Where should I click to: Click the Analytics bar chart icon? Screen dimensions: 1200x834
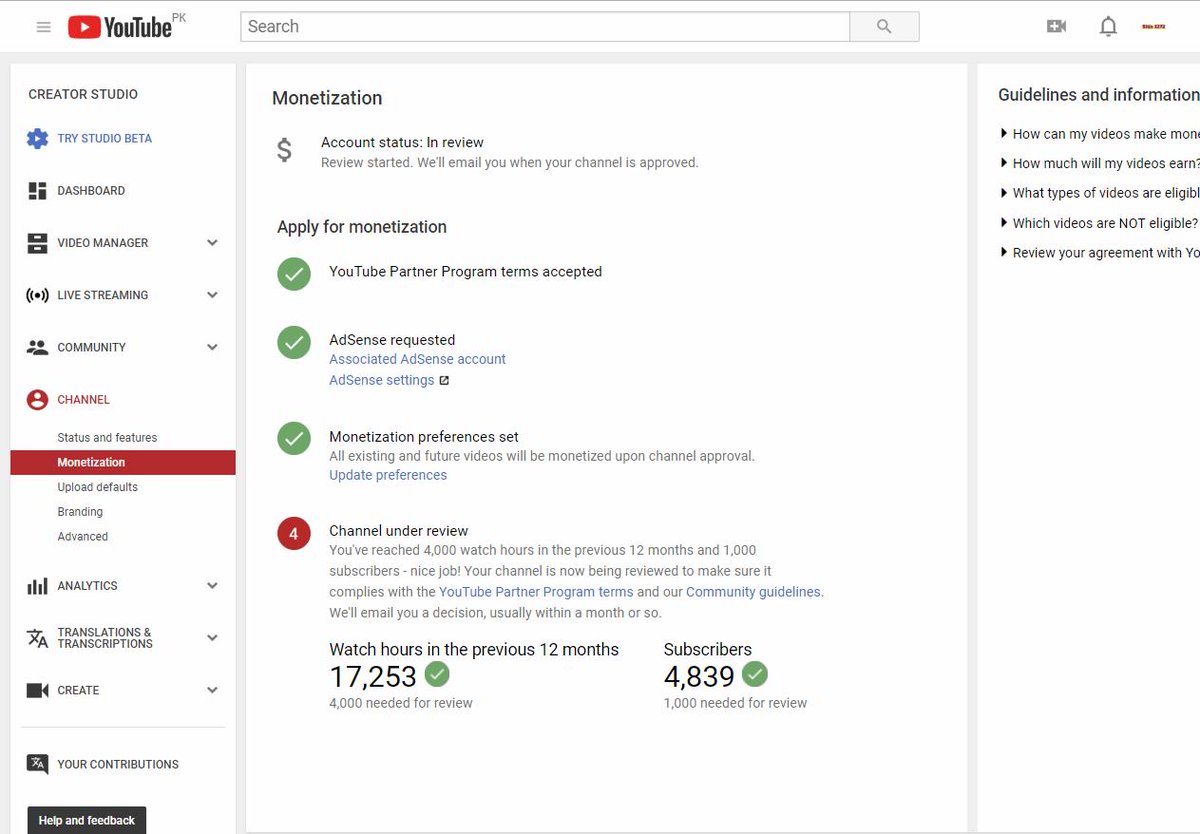point(37,586)
